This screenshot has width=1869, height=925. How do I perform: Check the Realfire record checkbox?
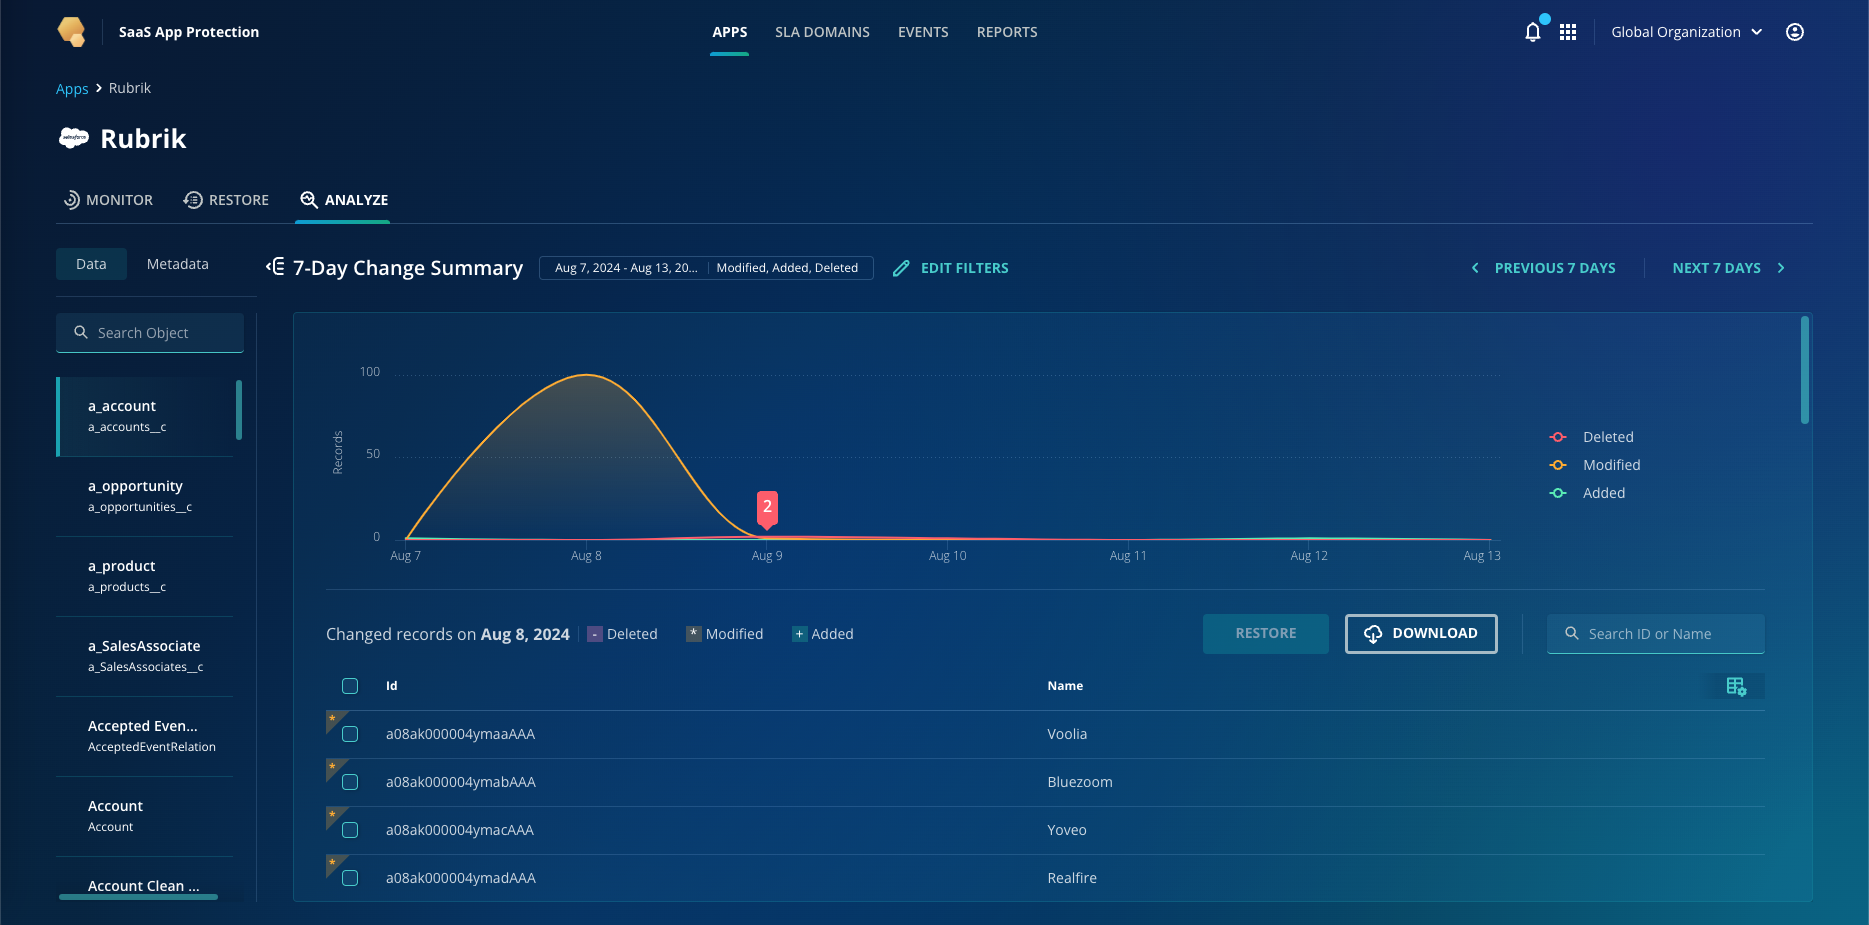coord(350,878)
